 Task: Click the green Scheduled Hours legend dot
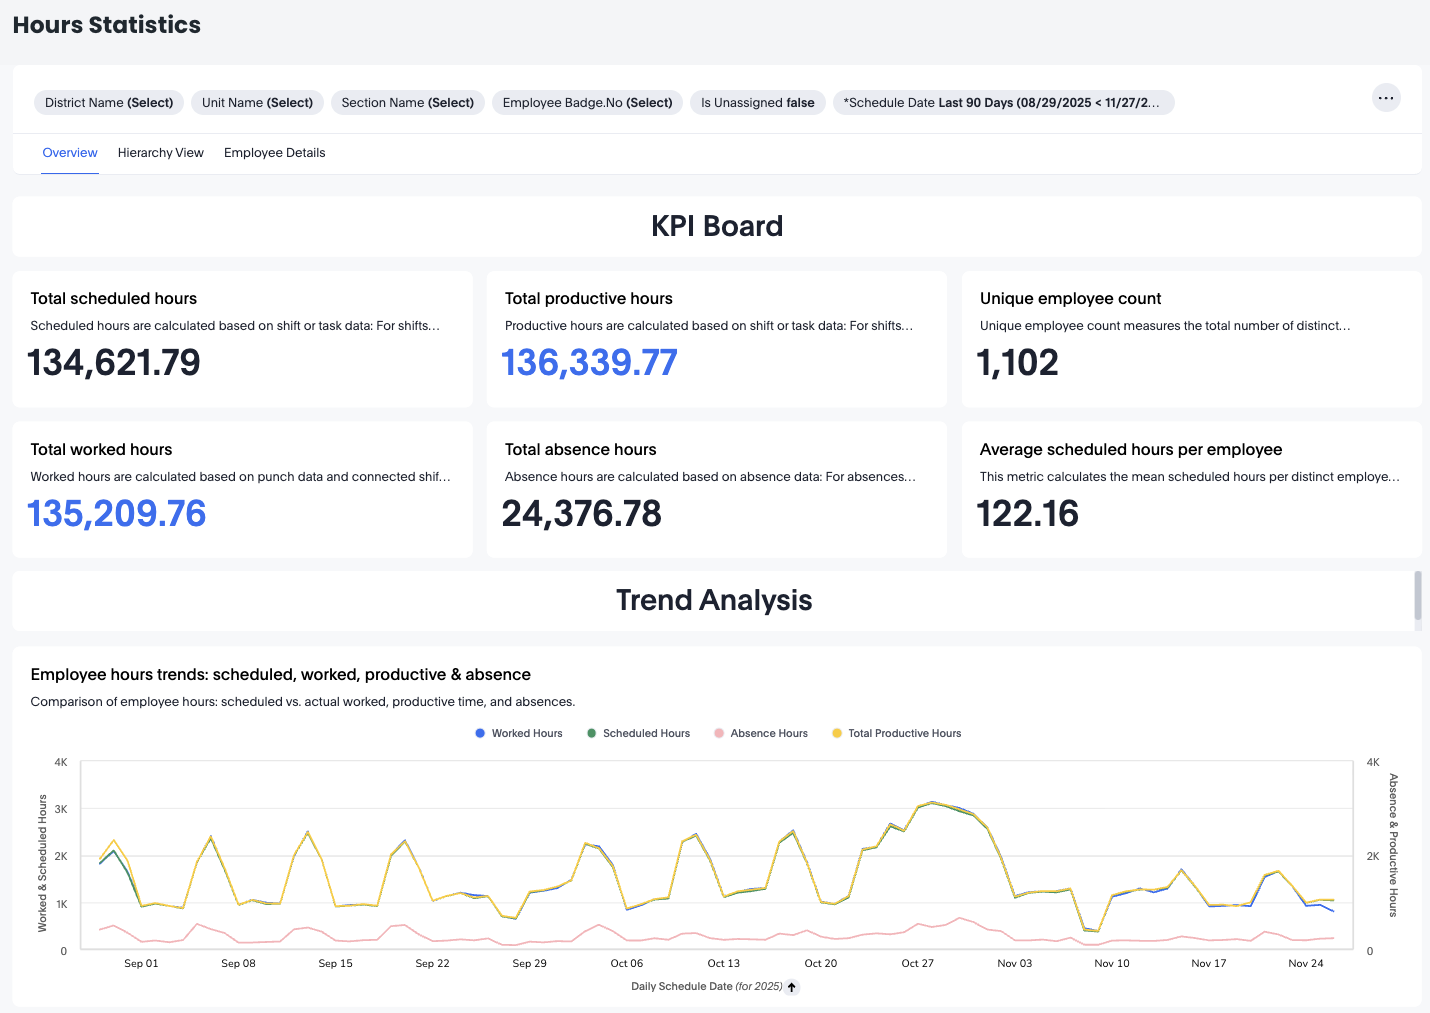[x=592, y=733]
